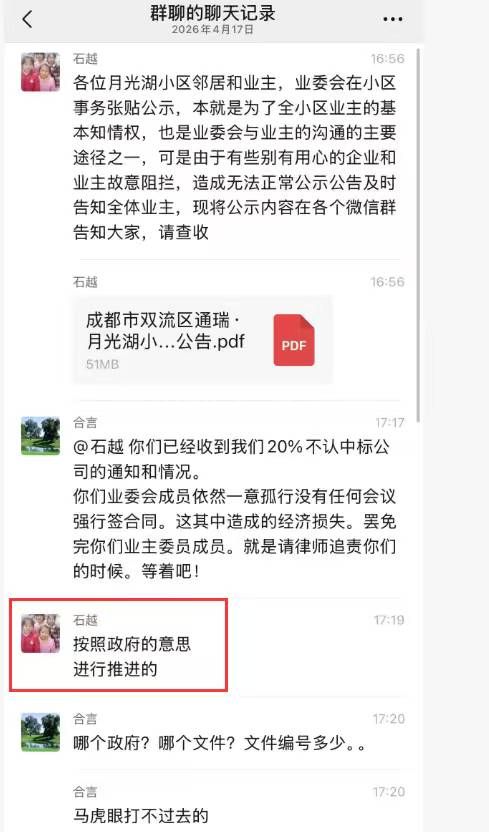The height and width of the screenshot is (832, 489).
Task: Tap the 17:19 timestamp beside 石越's reply
Action: coord(389,620)
